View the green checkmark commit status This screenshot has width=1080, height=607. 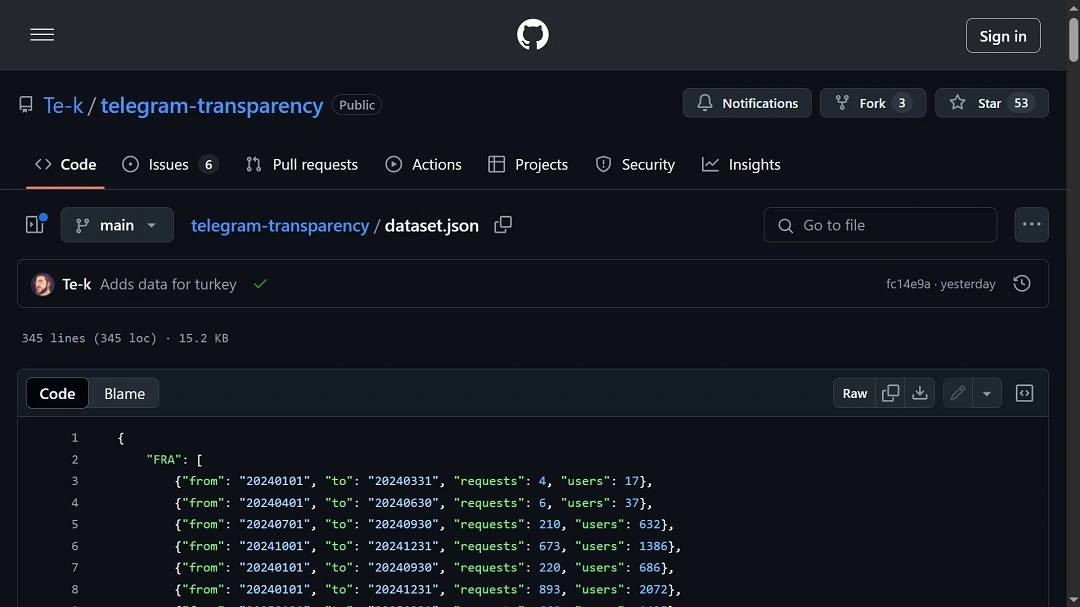tap(260, 284)
